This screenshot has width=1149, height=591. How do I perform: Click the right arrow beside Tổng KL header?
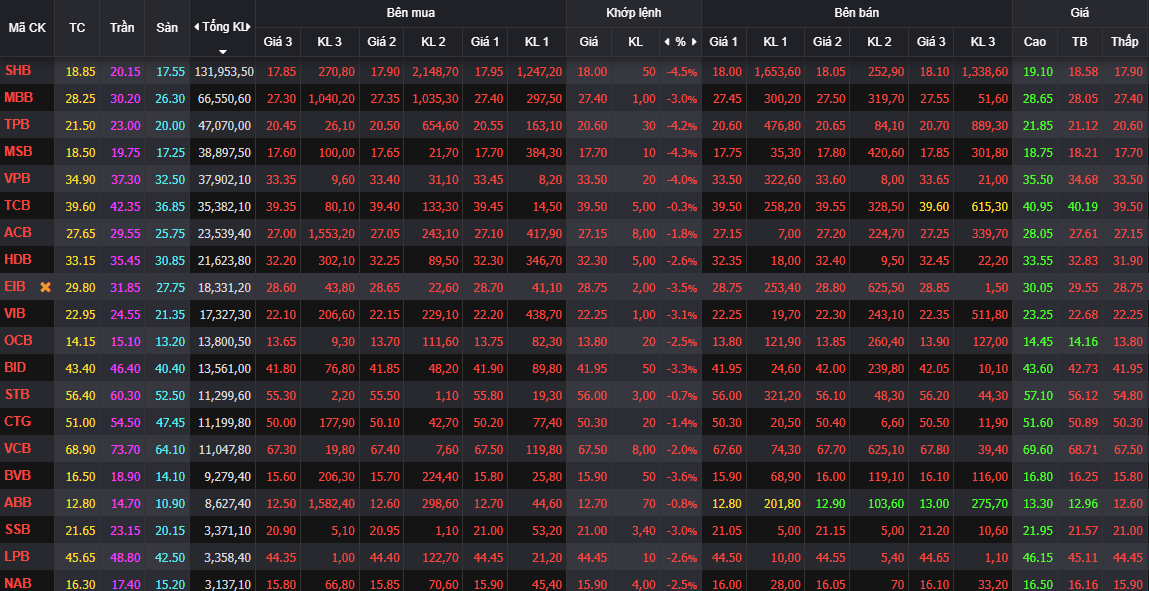tap(249, 27)
